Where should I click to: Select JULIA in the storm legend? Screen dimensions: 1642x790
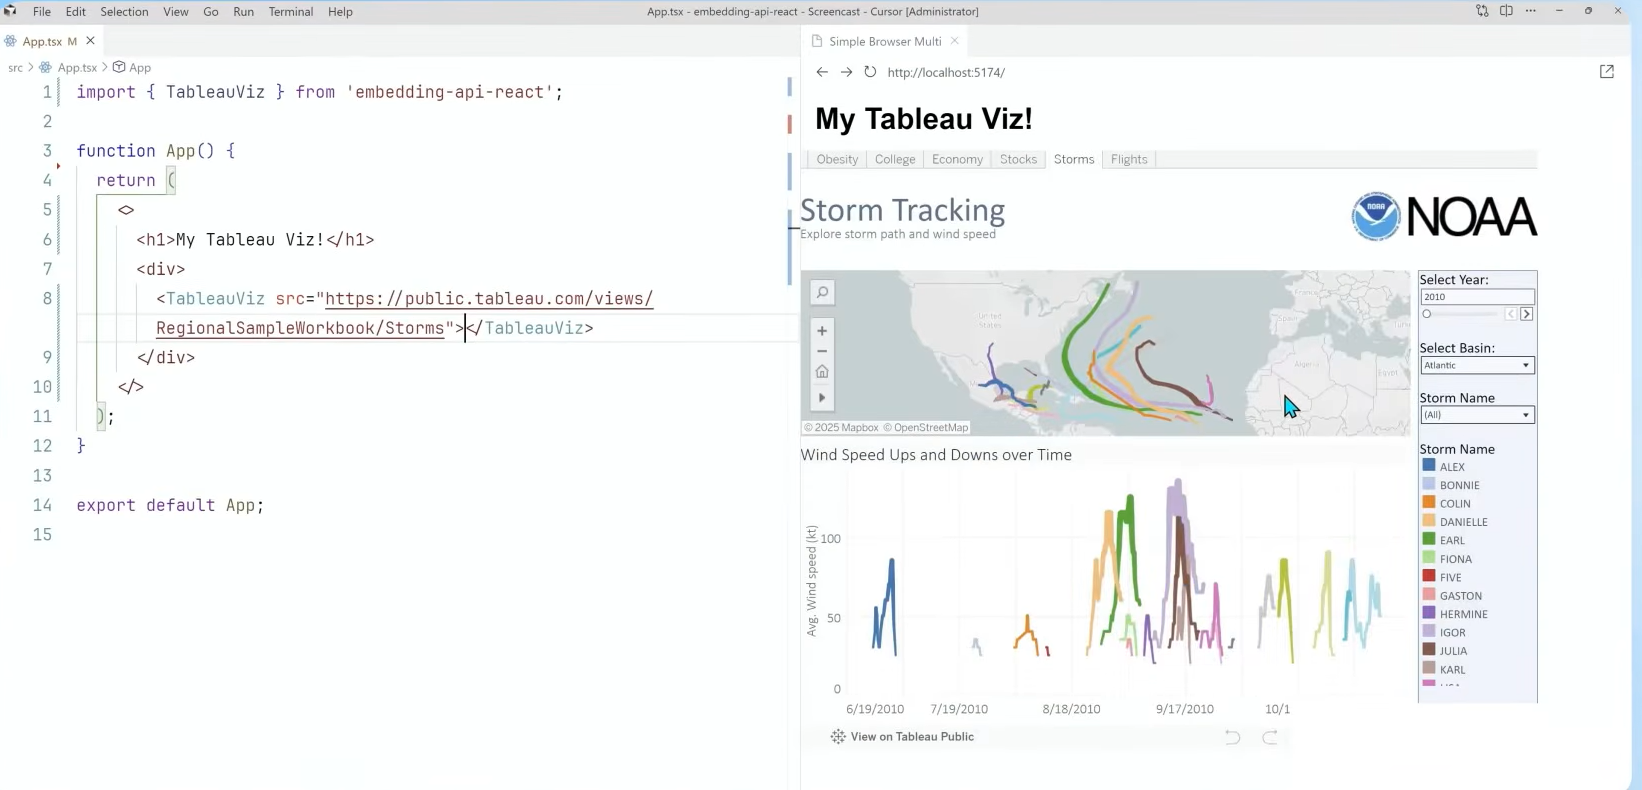click(x=1454, y=651)
